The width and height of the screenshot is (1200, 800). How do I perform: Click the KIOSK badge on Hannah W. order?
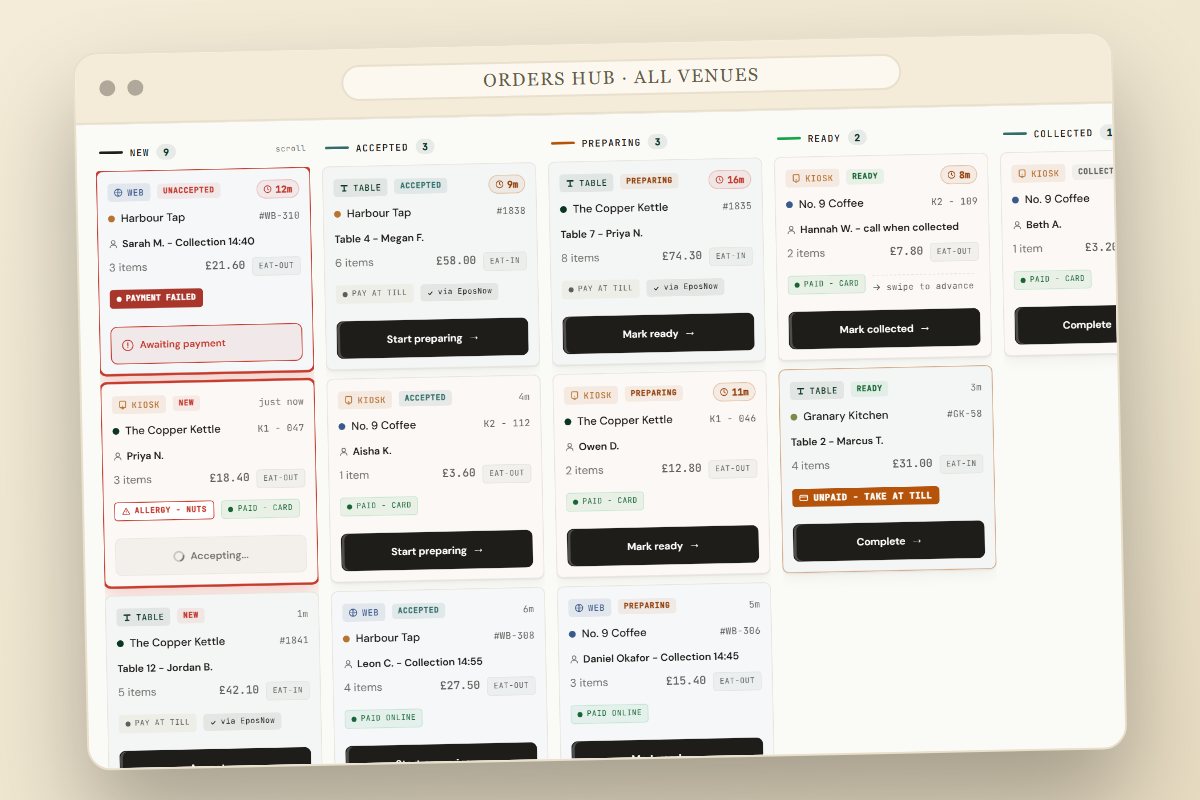click(x=812, y=178)
